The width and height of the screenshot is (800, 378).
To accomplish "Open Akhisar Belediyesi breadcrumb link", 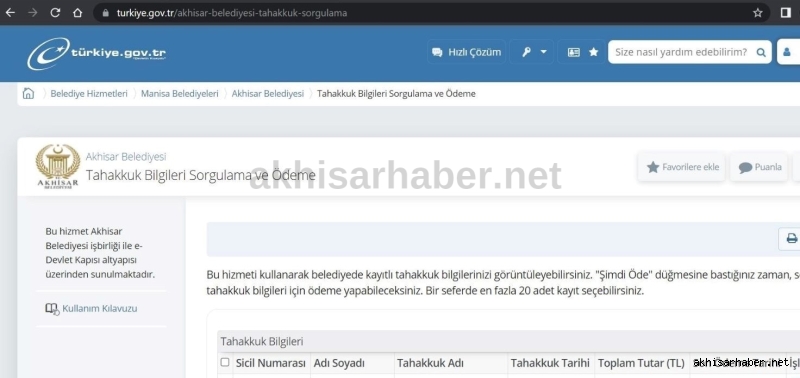I will (x=267, y=93).
